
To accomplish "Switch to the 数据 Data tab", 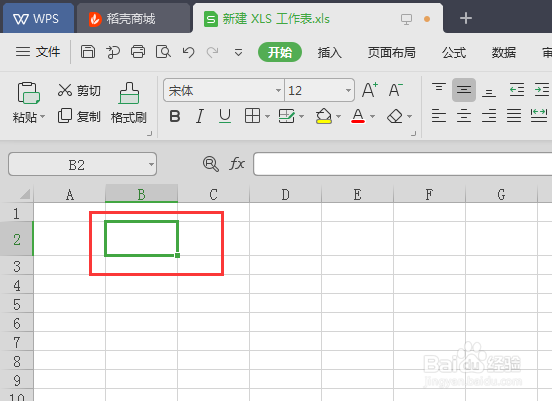I will [x=504, y=52].
